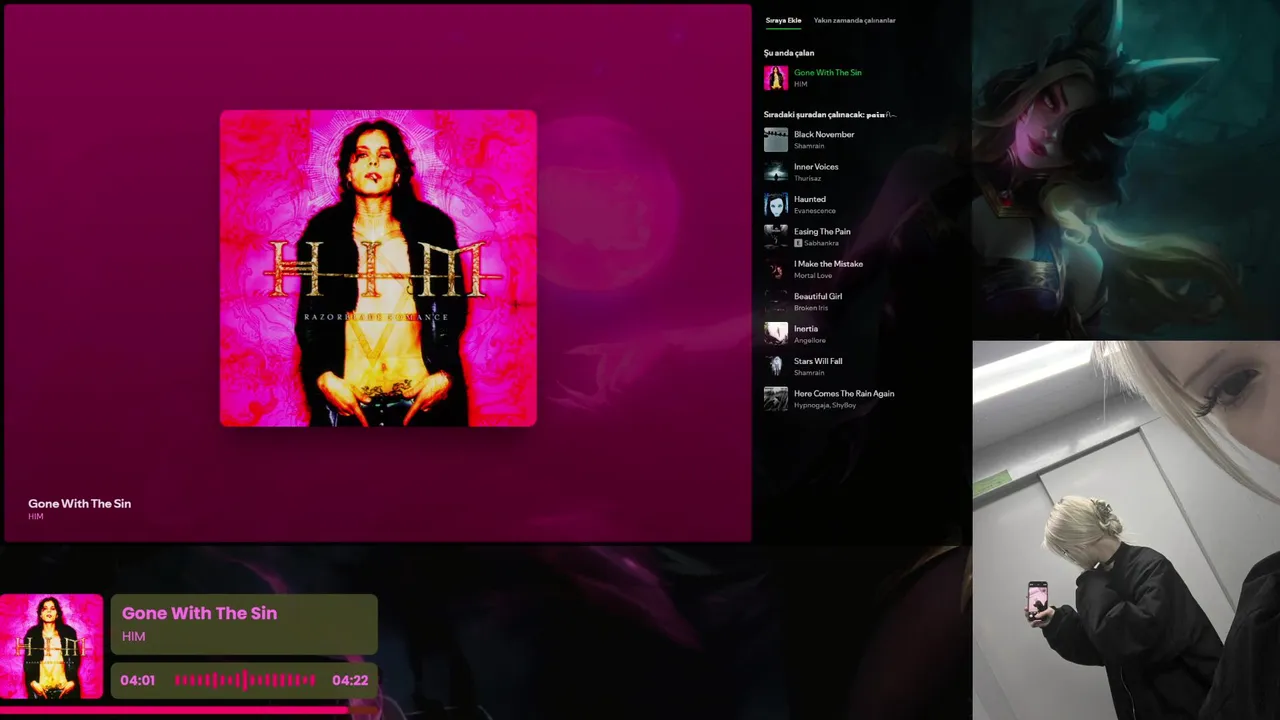The width and height of the screenshot is (1280, 720).
Task: Play Stars Will Fall from queue
Action: 818,361
